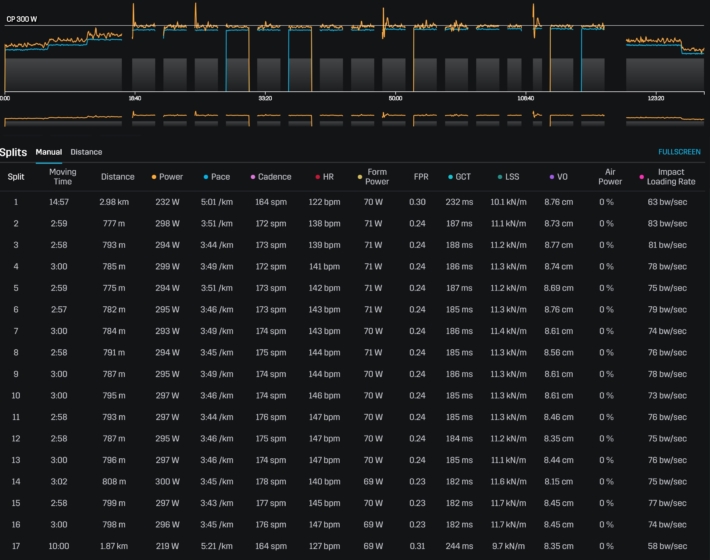Click the Distance column header in table
Viewport: 710px width, 560px height.
(x=117, y=177)
